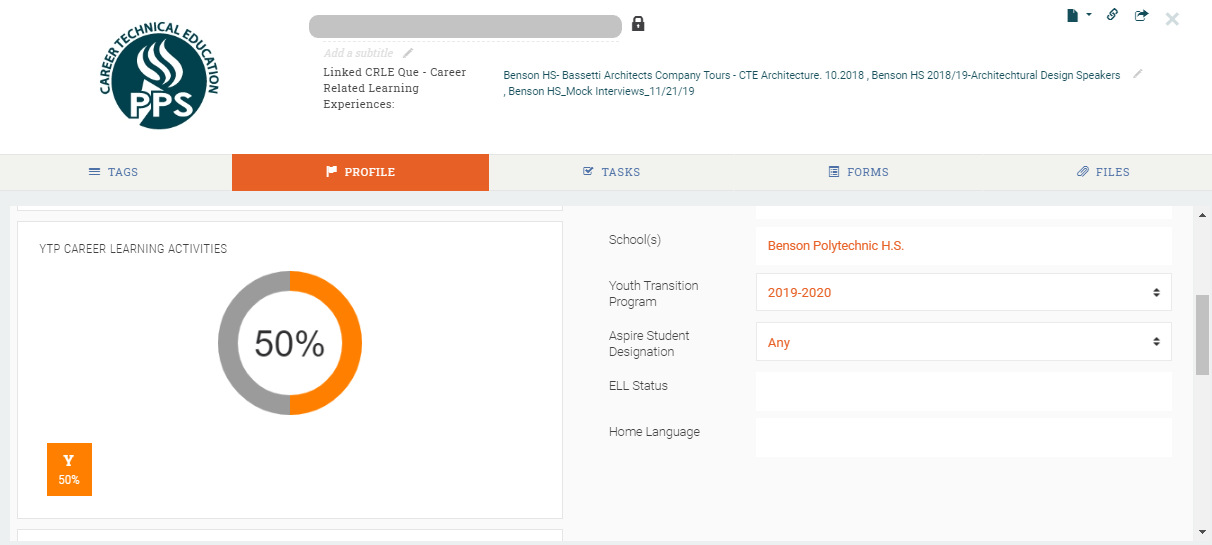The width and height of the screenshot is (1212, 545).
Task: Click the share export arrow icon
Action: tap(1141, 15)
